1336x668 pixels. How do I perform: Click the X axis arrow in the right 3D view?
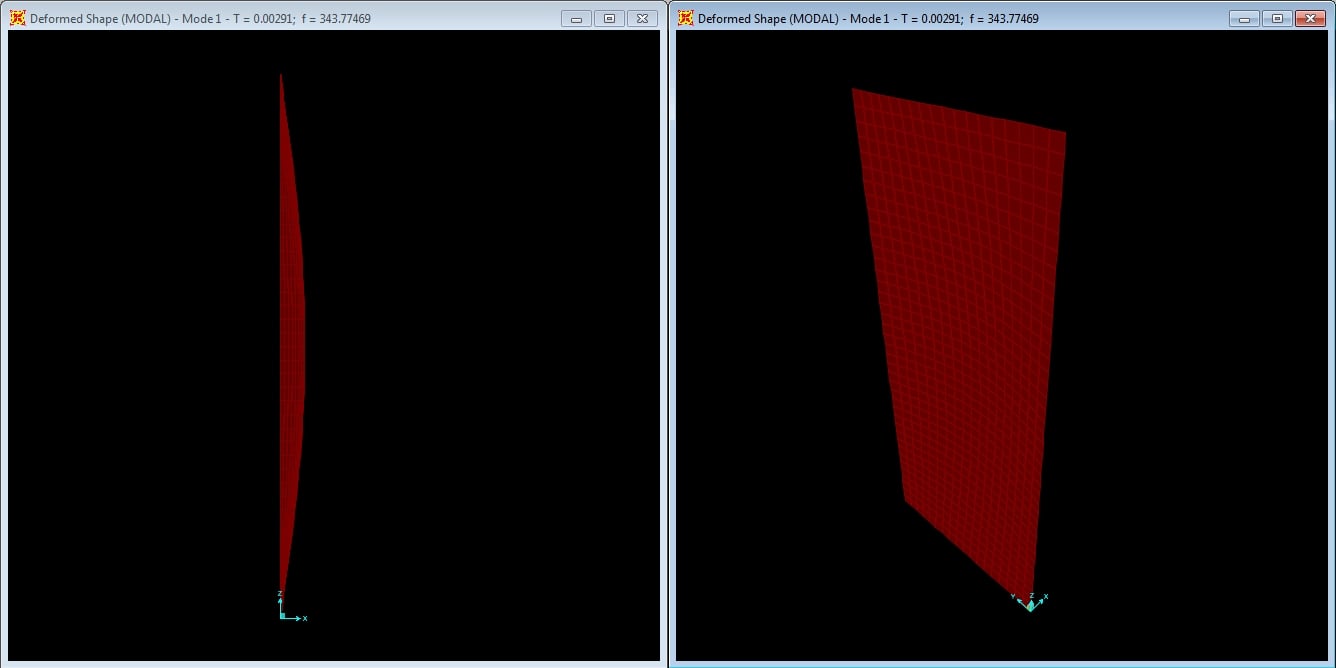point(1040,600)
